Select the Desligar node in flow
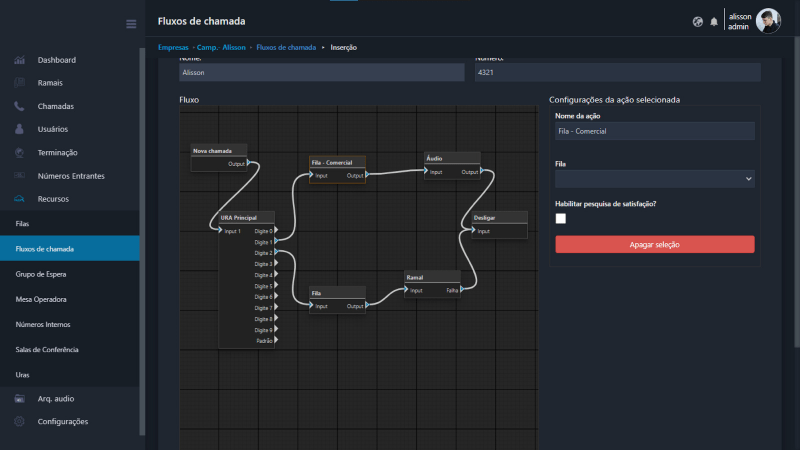800x450 pixels. 499,217
